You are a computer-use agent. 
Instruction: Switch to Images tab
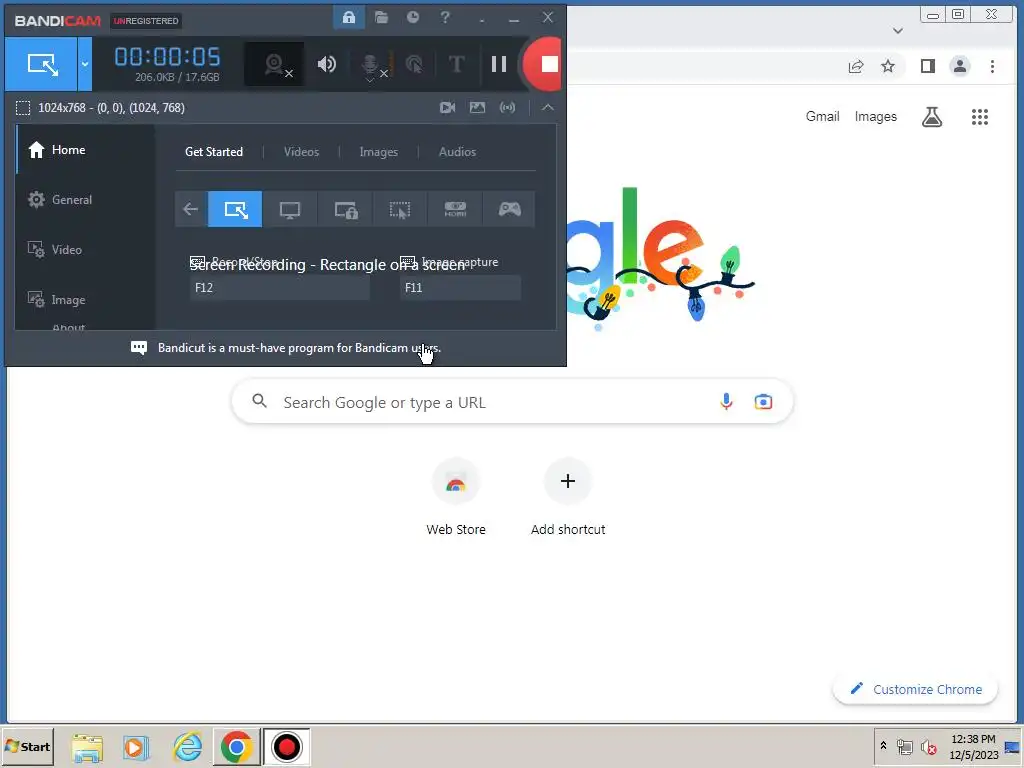tap(378, 152)
